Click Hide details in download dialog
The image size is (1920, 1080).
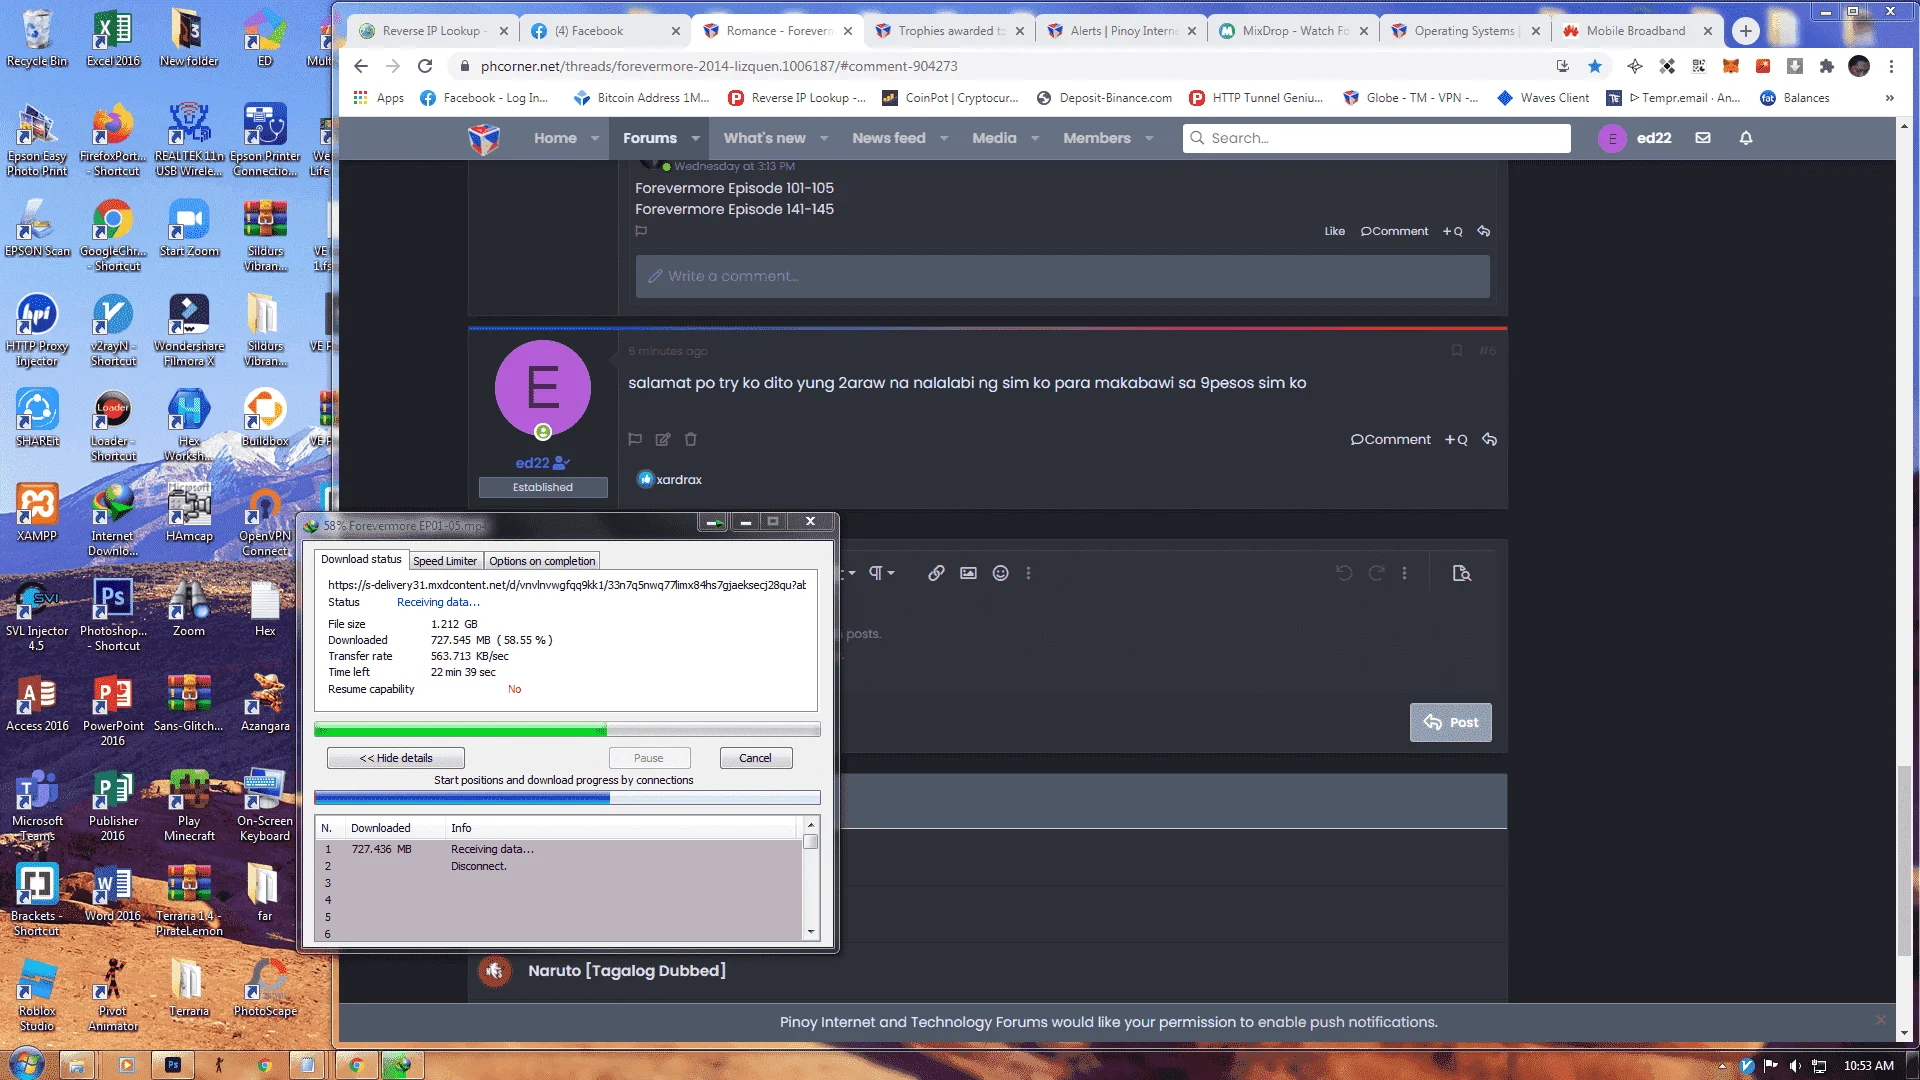click(396, 758)
